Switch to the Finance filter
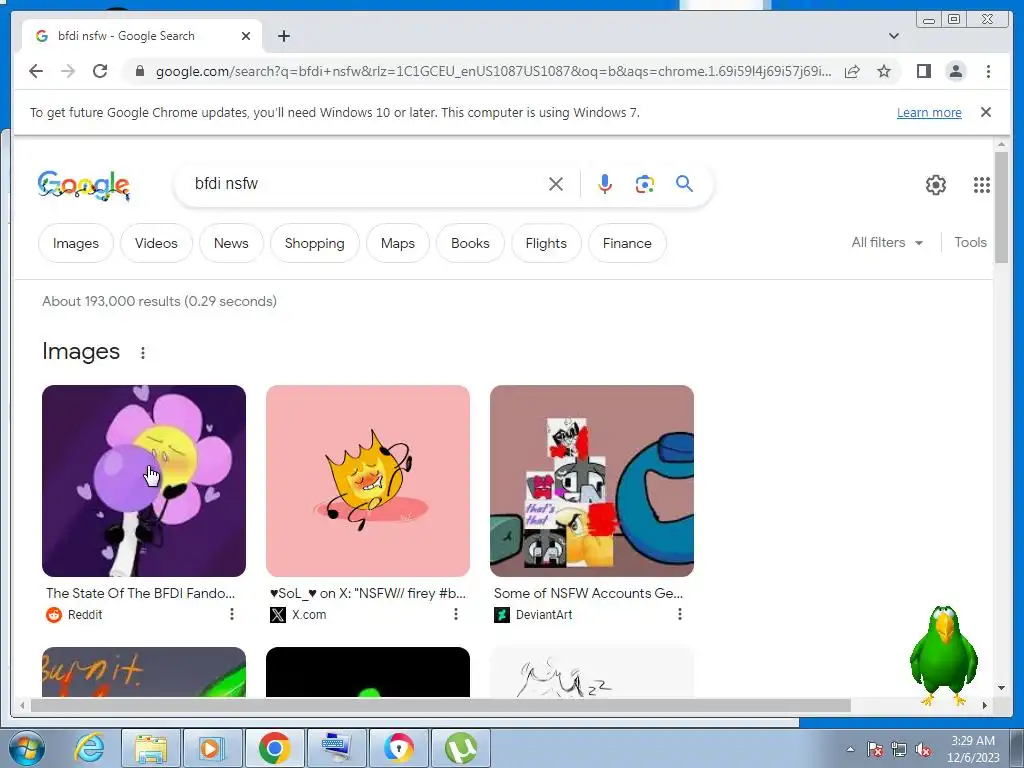 627,243
